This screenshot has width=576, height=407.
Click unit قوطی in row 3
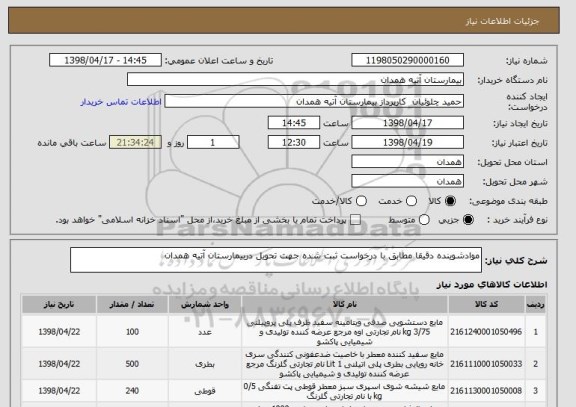pos(205,391)
